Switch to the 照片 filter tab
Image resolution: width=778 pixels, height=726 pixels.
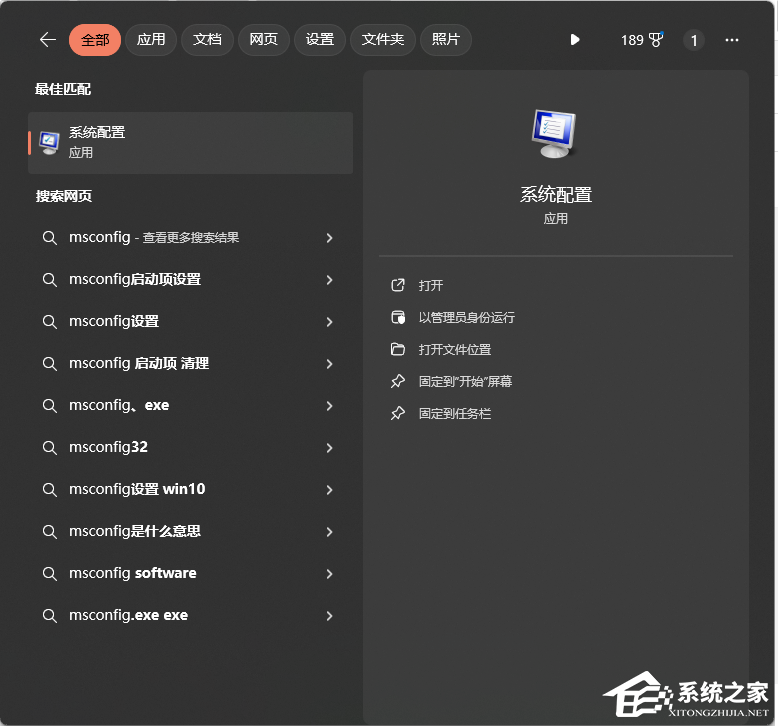[x=446, y=40]
